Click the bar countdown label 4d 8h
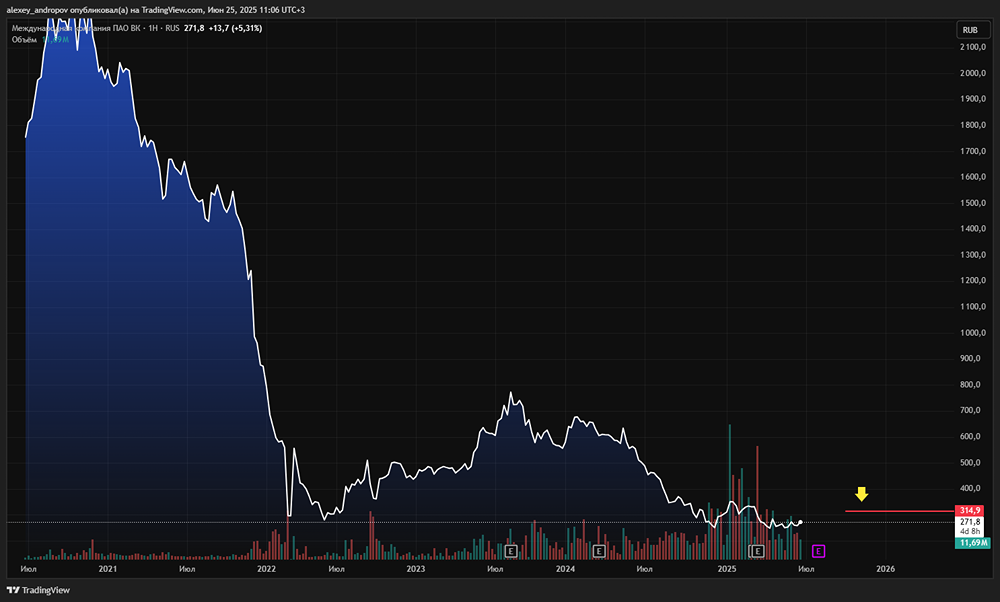The width and height of the screenshot is (1000, 602). coord(970,531)
